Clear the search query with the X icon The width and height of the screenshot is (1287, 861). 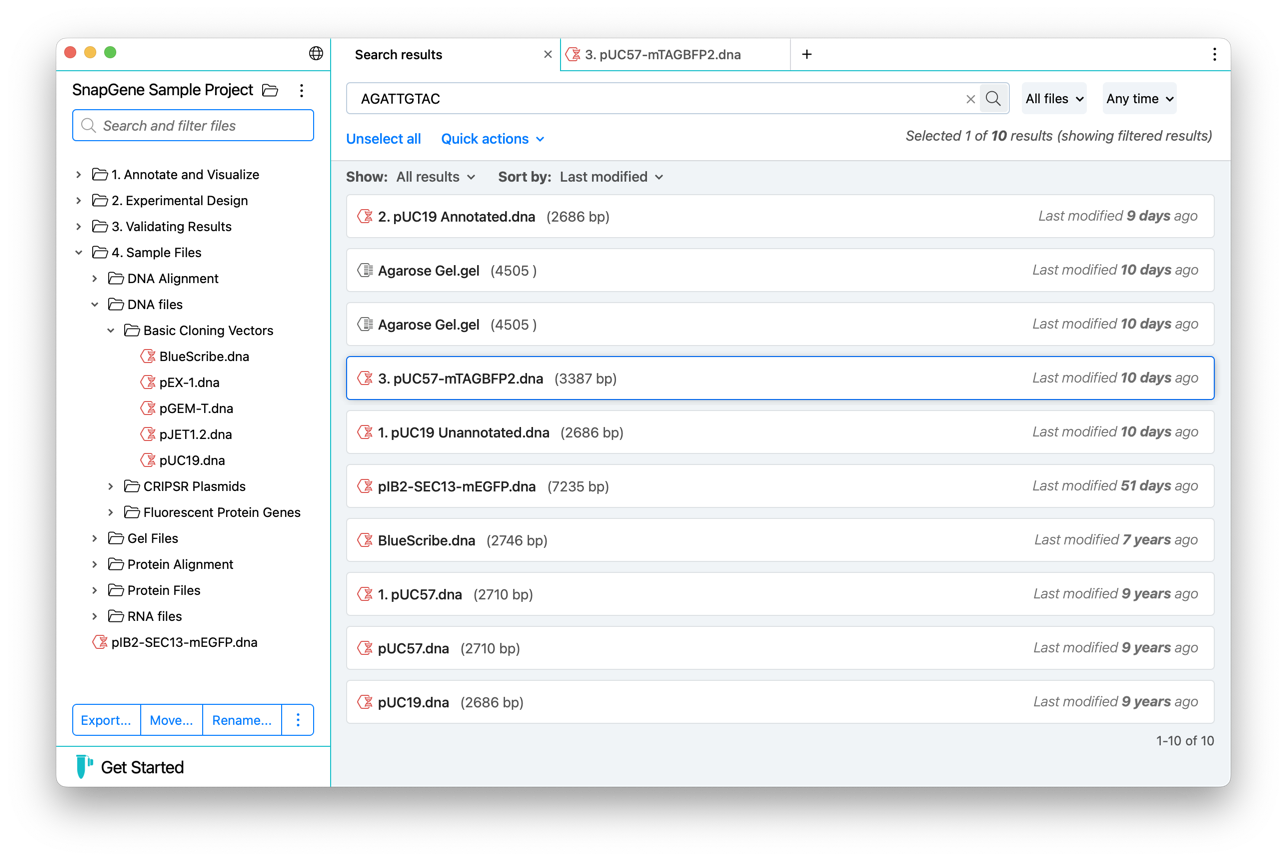(x=970, y=99)
